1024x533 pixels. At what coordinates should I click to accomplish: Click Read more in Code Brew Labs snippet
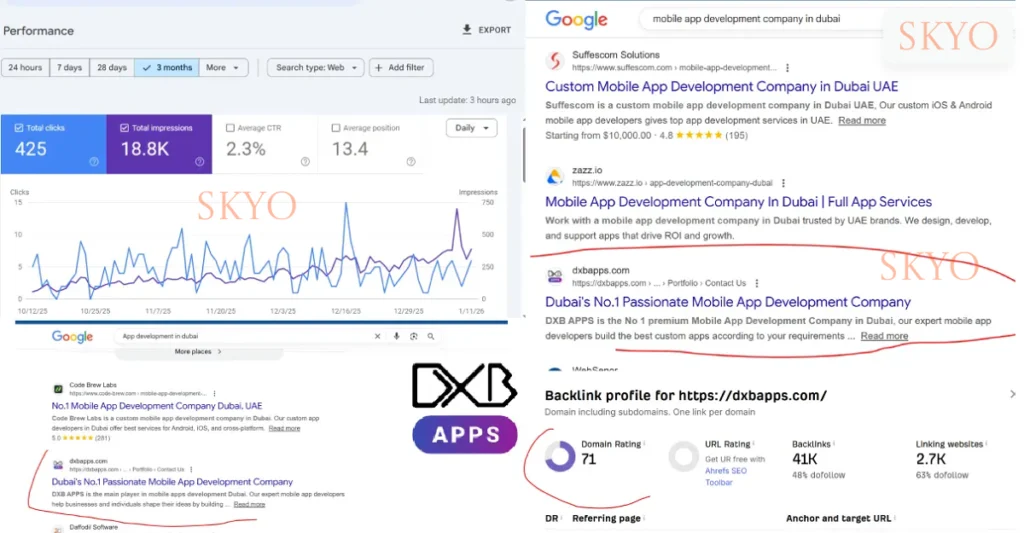[x=284, y=428]
